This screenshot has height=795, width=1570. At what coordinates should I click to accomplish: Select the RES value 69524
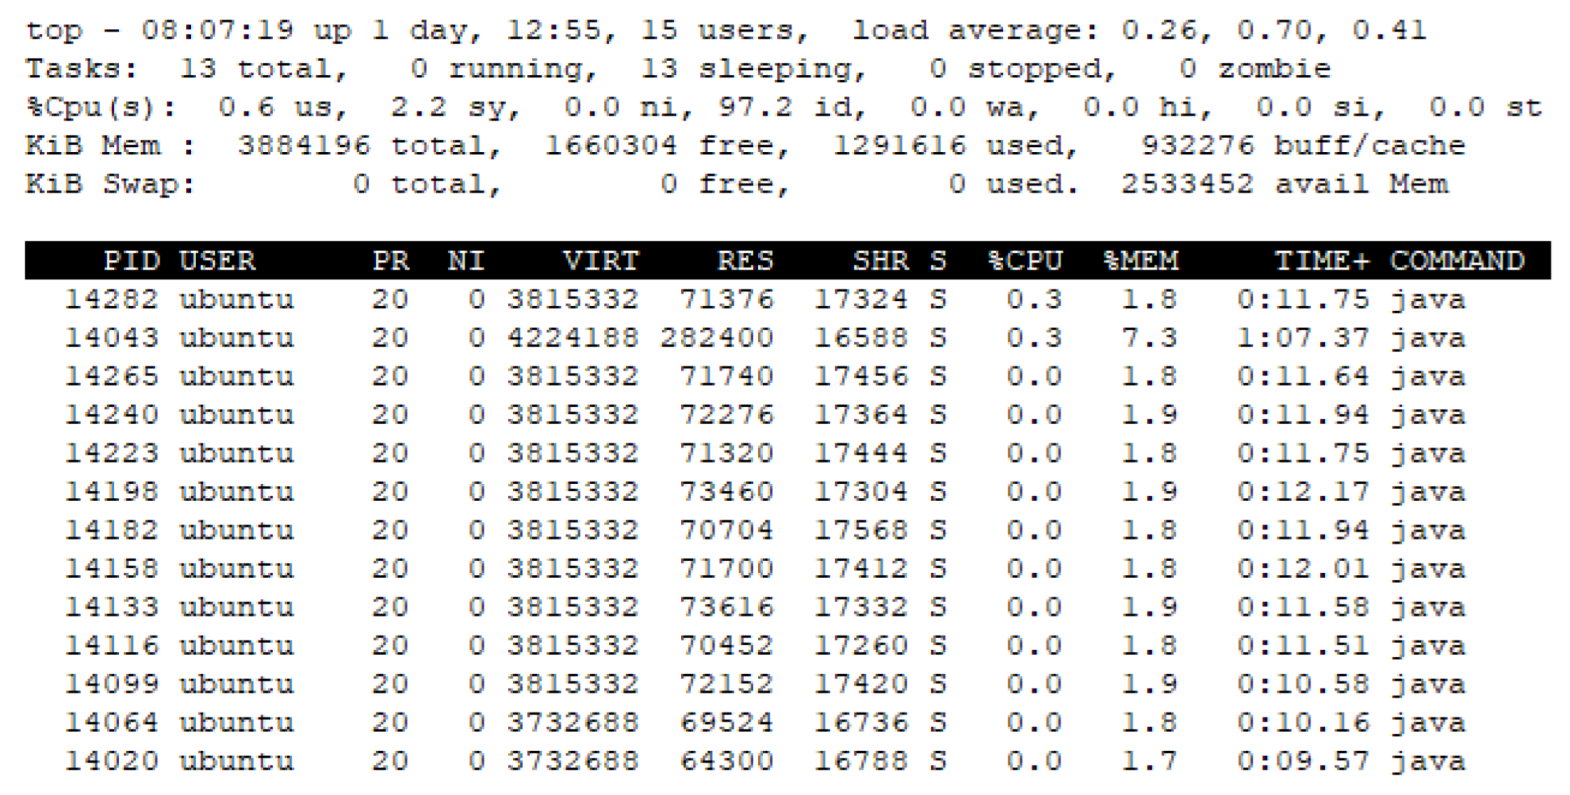[726, 723]
